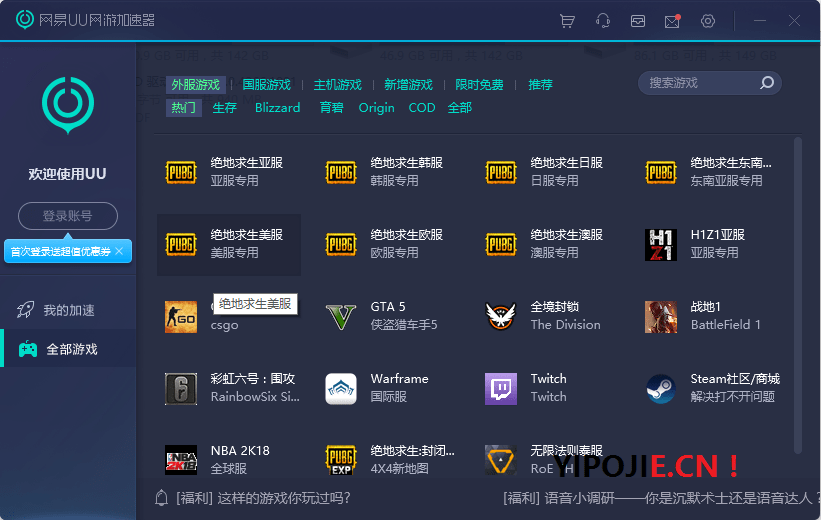The image size is (821, 520).
Task: Choose The Division game icon
Action: click(501, 317)
